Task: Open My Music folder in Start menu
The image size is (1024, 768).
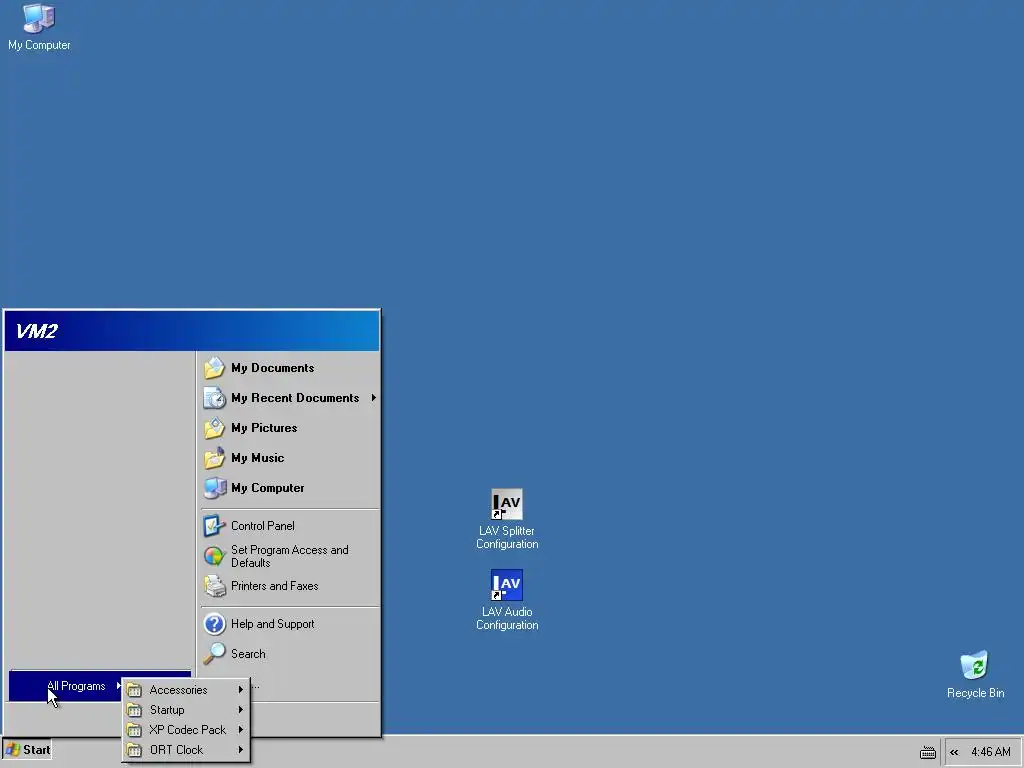Action: point(289,458)
